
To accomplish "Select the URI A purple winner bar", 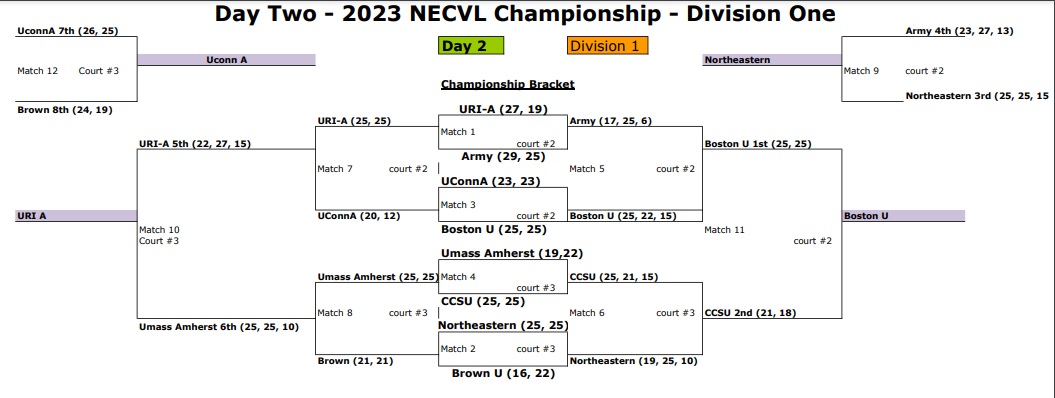I will [76, 216].
